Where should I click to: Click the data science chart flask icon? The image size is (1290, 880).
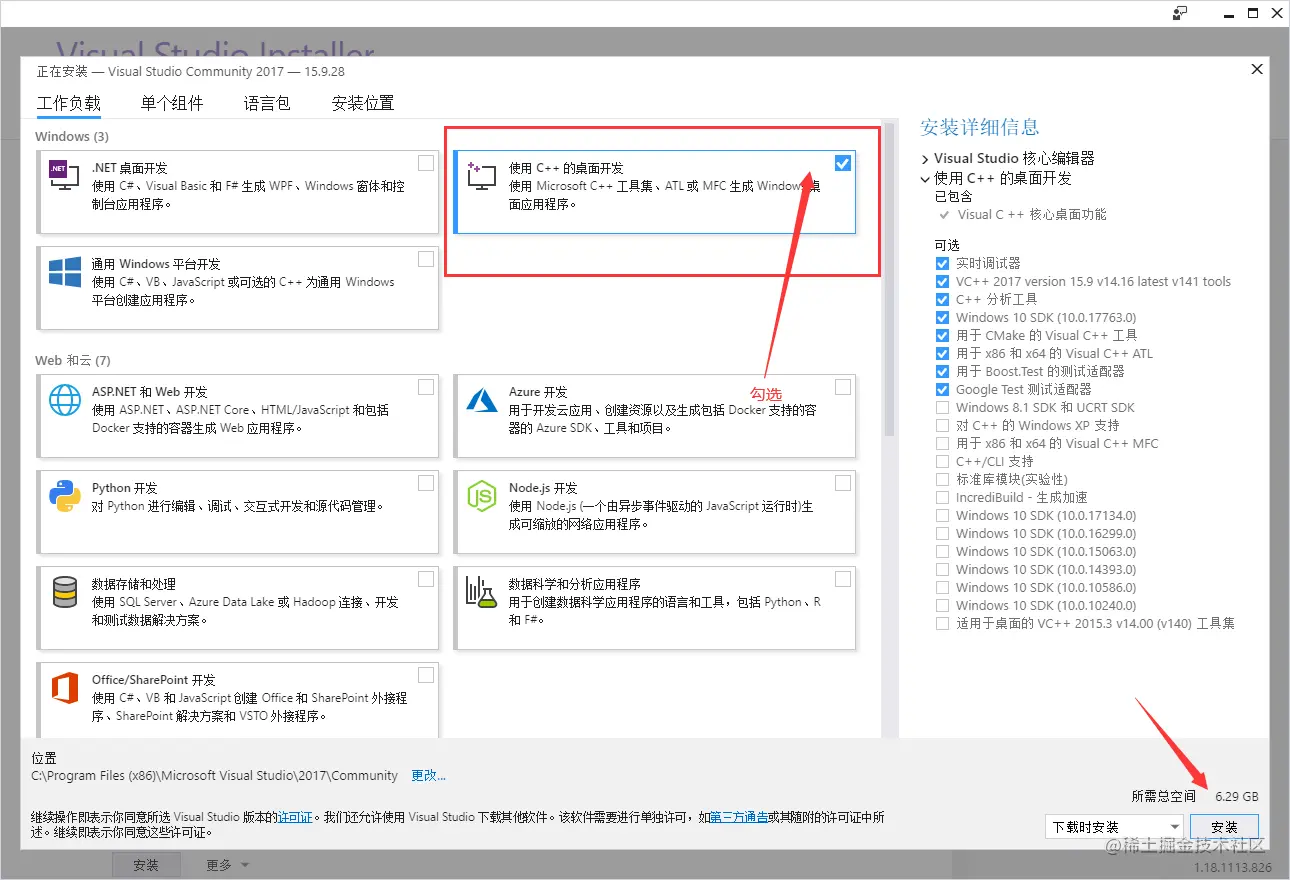tap(481, 593)
